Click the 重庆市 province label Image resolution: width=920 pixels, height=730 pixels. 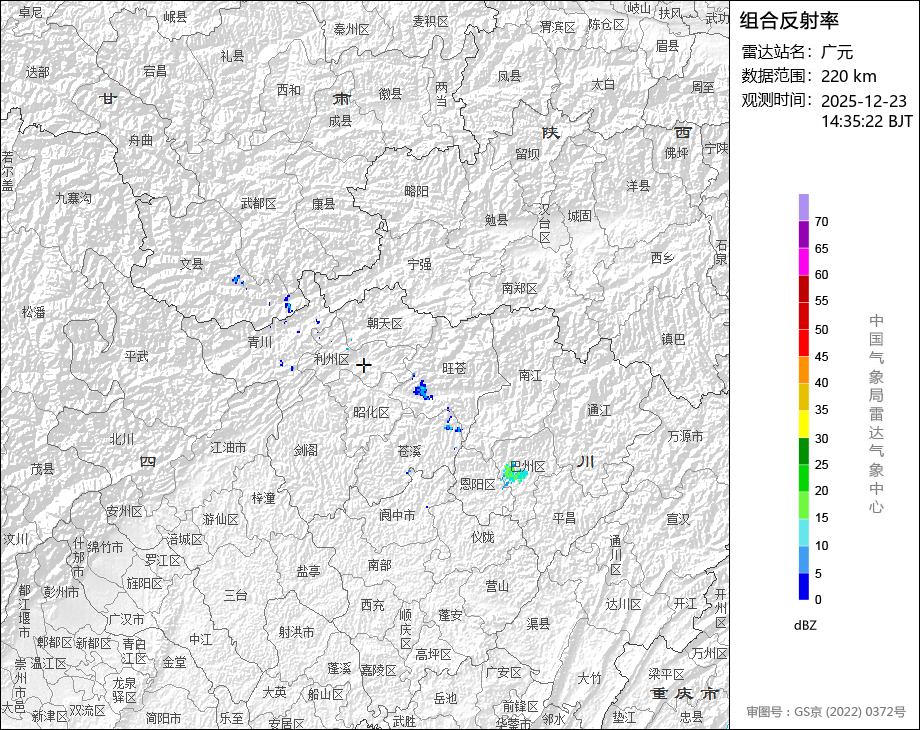(684, 694)
